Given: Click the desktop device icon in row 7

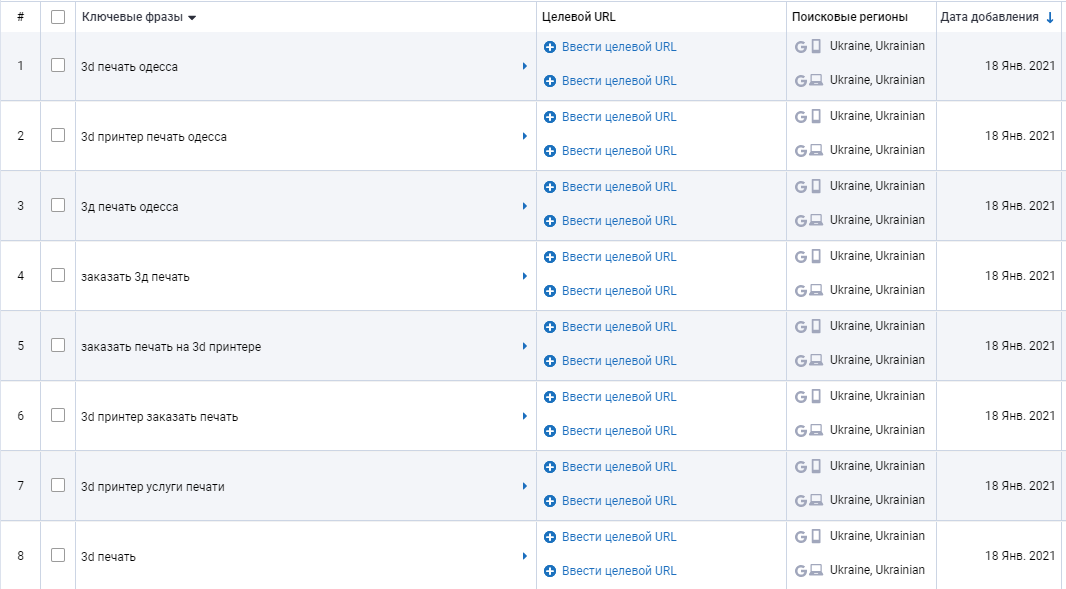Looking at the screenshot, I should pos(816,500).
